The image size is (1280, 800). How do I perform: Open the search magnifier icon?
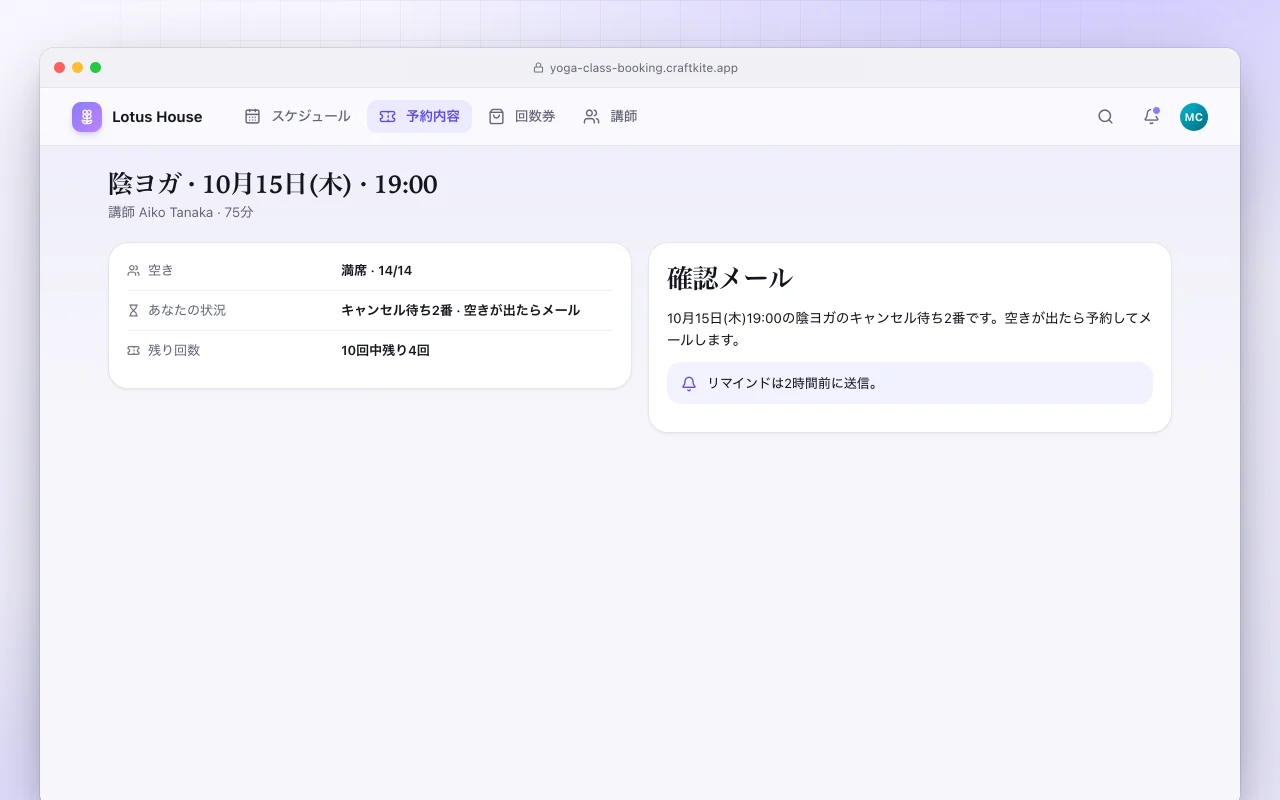[1105, 117]
